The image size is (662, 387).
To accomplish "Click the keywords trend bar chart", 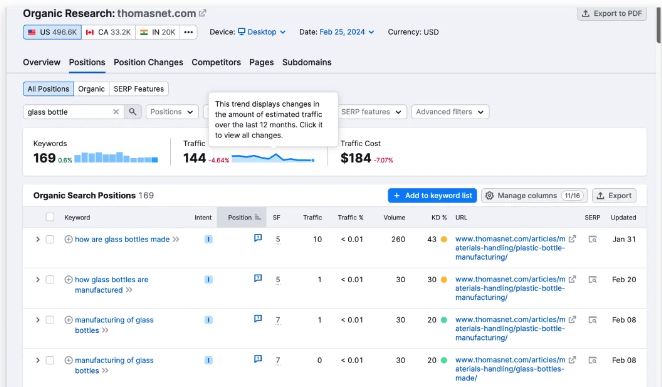I will [116, 157].
